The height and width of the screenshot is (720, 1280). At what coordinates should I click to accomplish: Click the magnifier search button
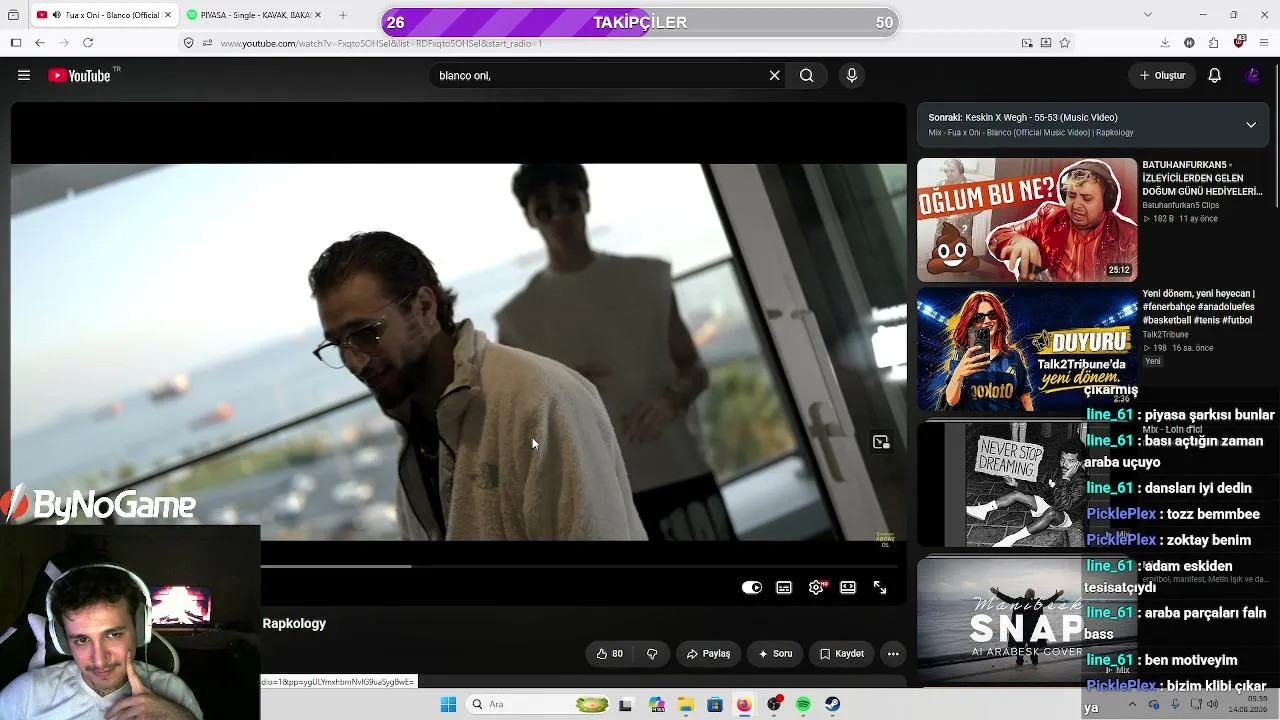(x=806, y=75)
